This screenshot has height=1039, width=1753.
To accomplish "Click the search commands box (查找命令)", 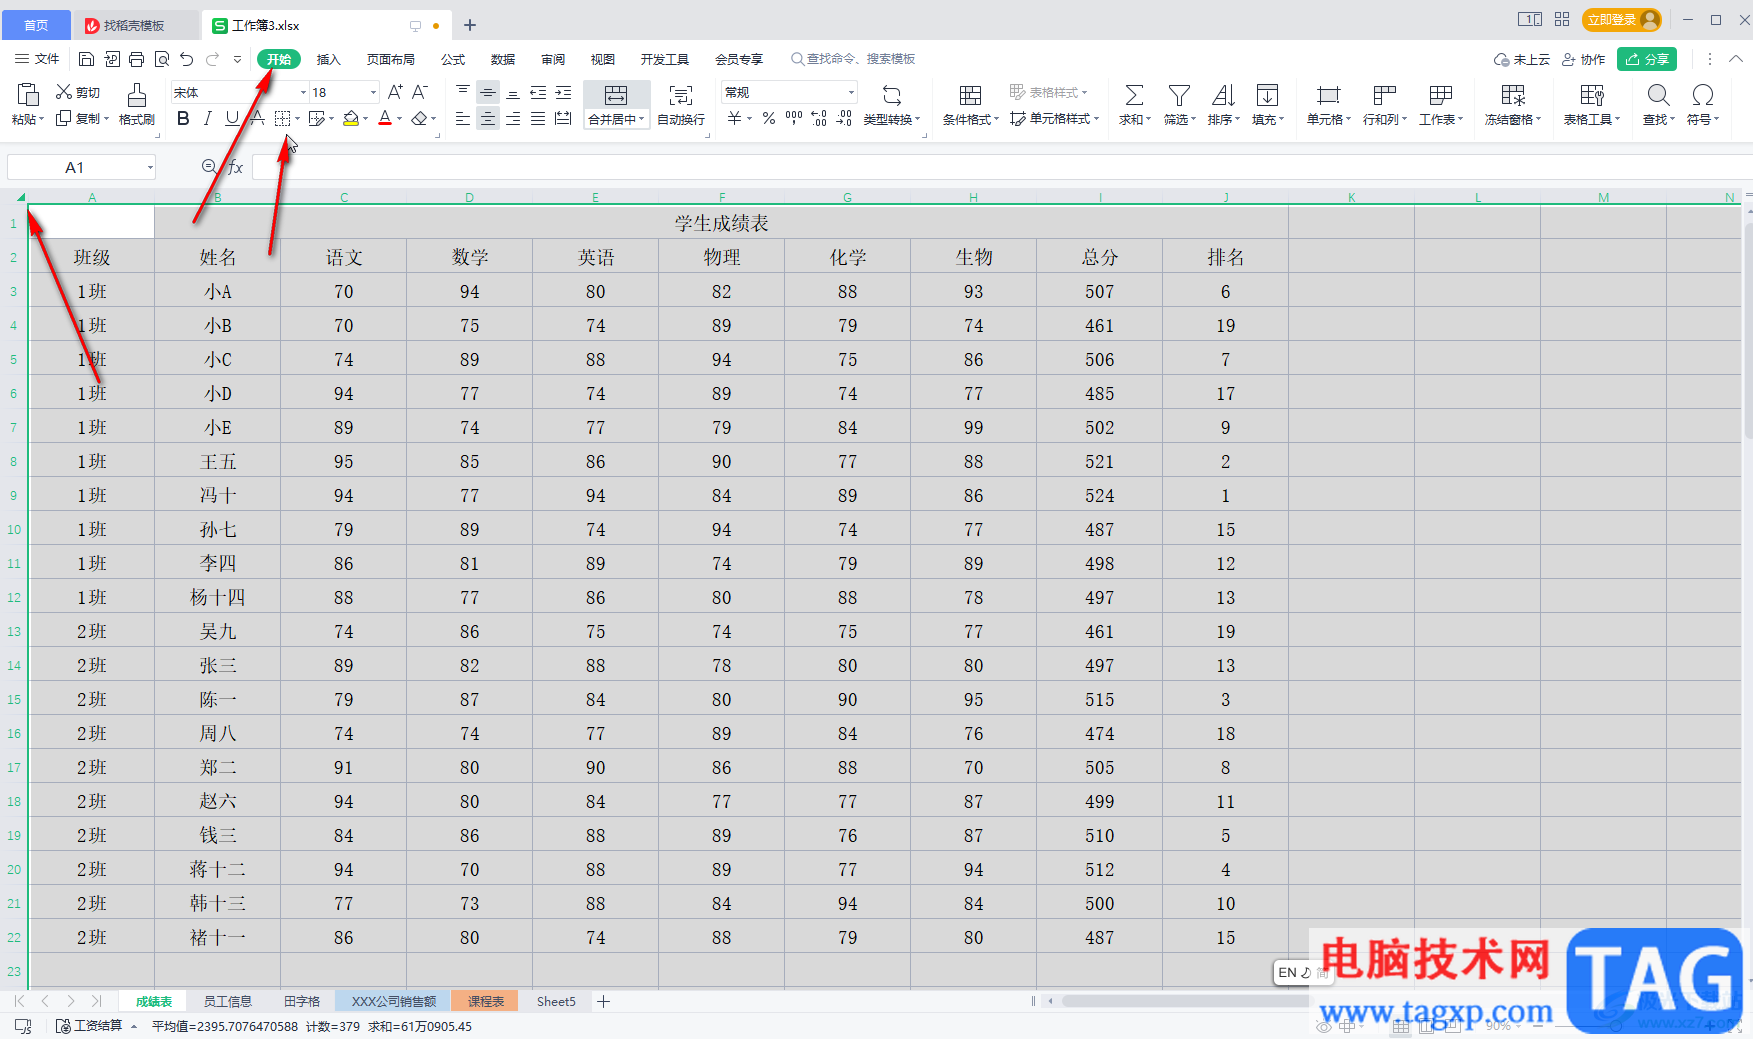I will [x=853, y=59].
